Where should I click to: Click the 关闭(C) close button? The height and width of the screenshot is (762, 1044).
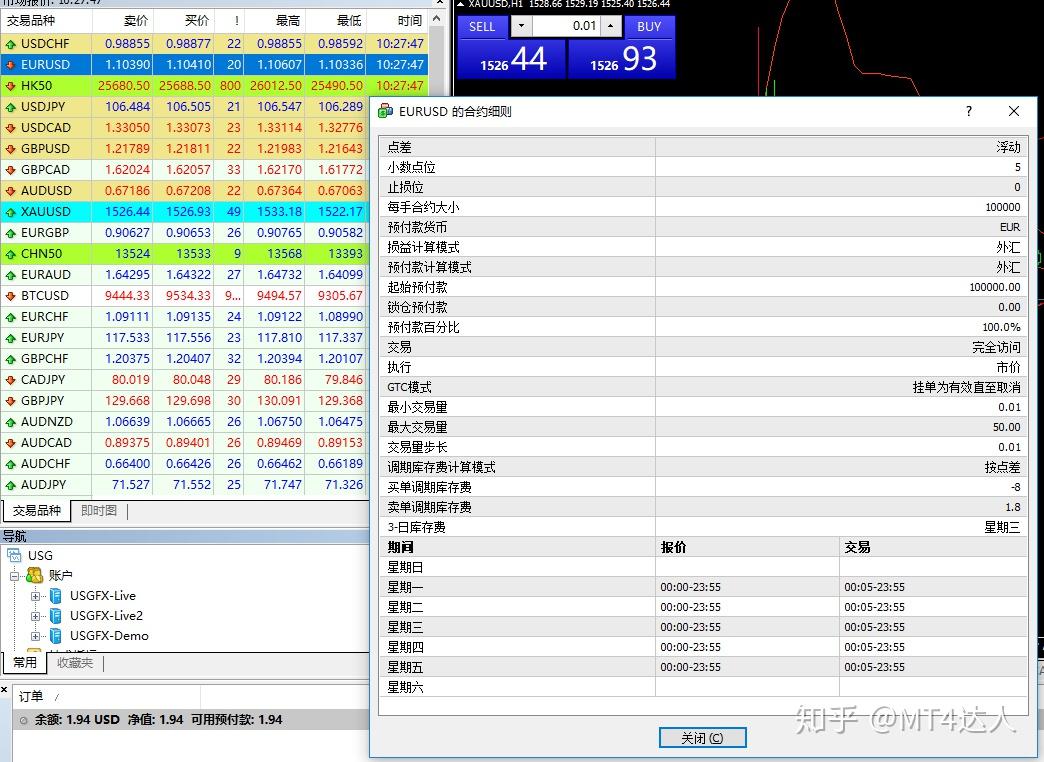point(702,738)
